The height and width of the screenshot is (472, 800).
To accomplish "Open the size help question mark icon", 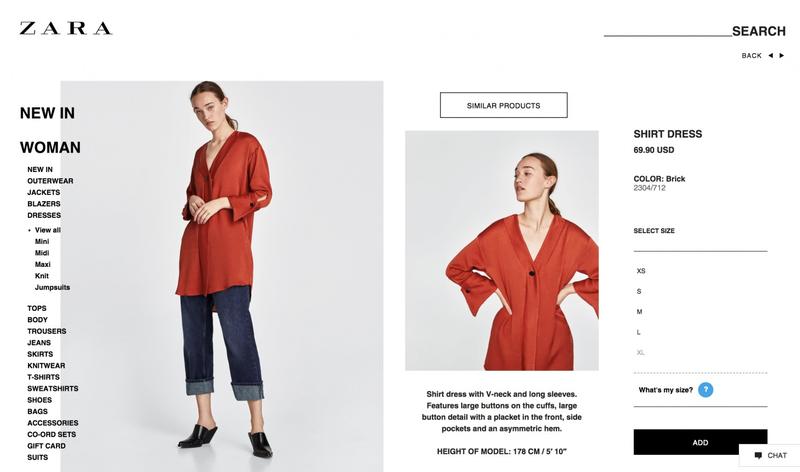I will point(706,390).
